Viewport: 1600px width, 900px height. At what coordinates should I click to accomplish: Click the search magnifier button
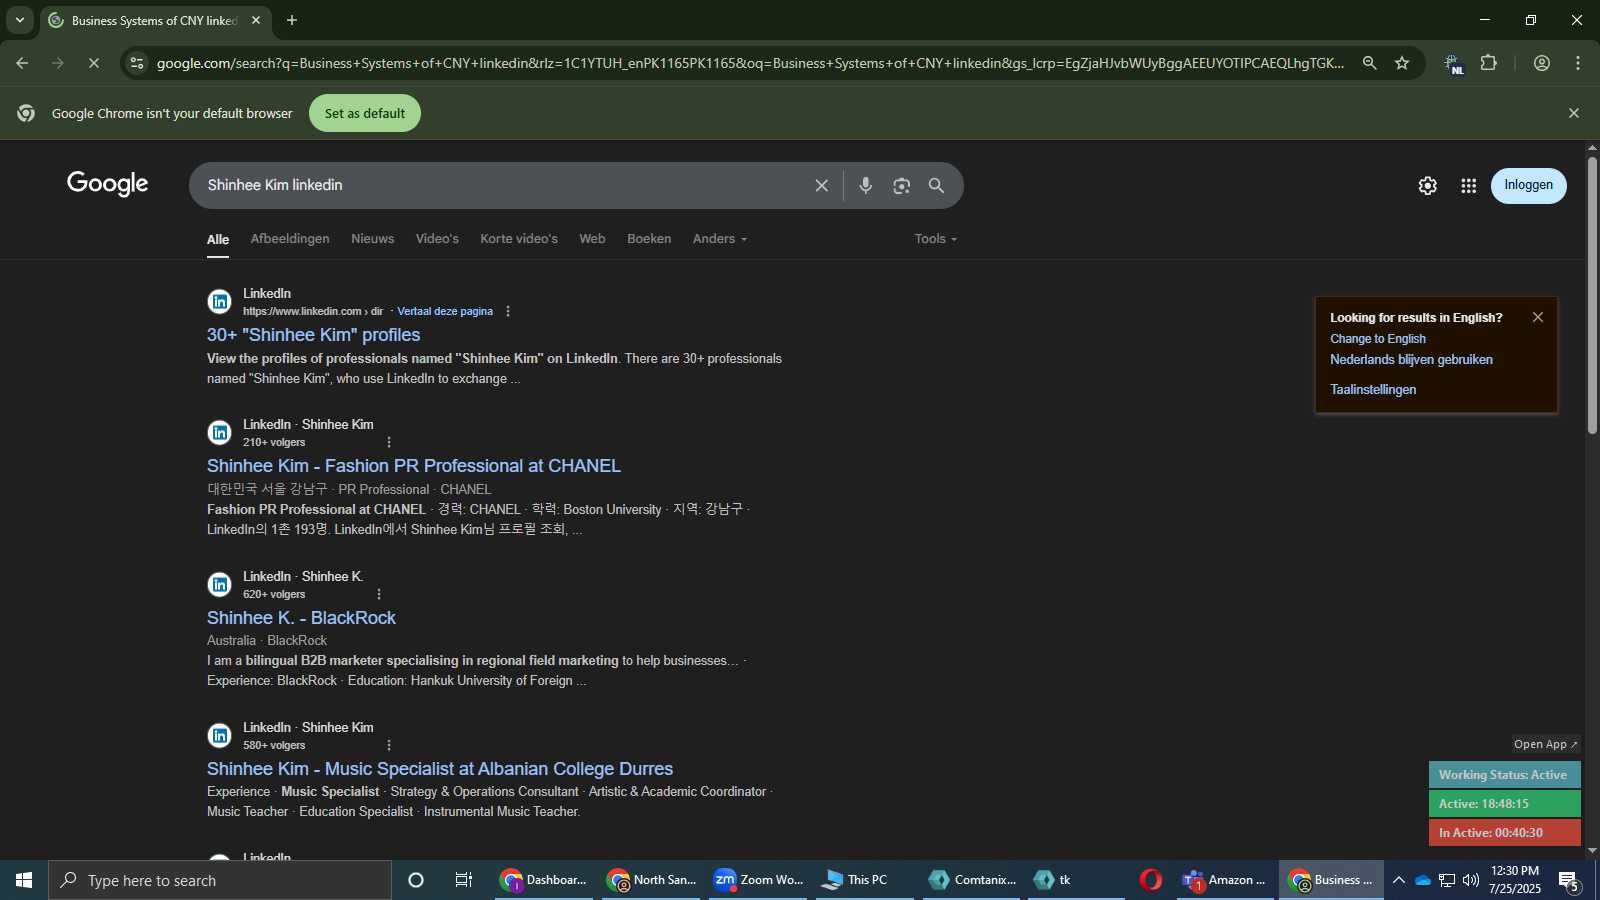pos(936,185)
